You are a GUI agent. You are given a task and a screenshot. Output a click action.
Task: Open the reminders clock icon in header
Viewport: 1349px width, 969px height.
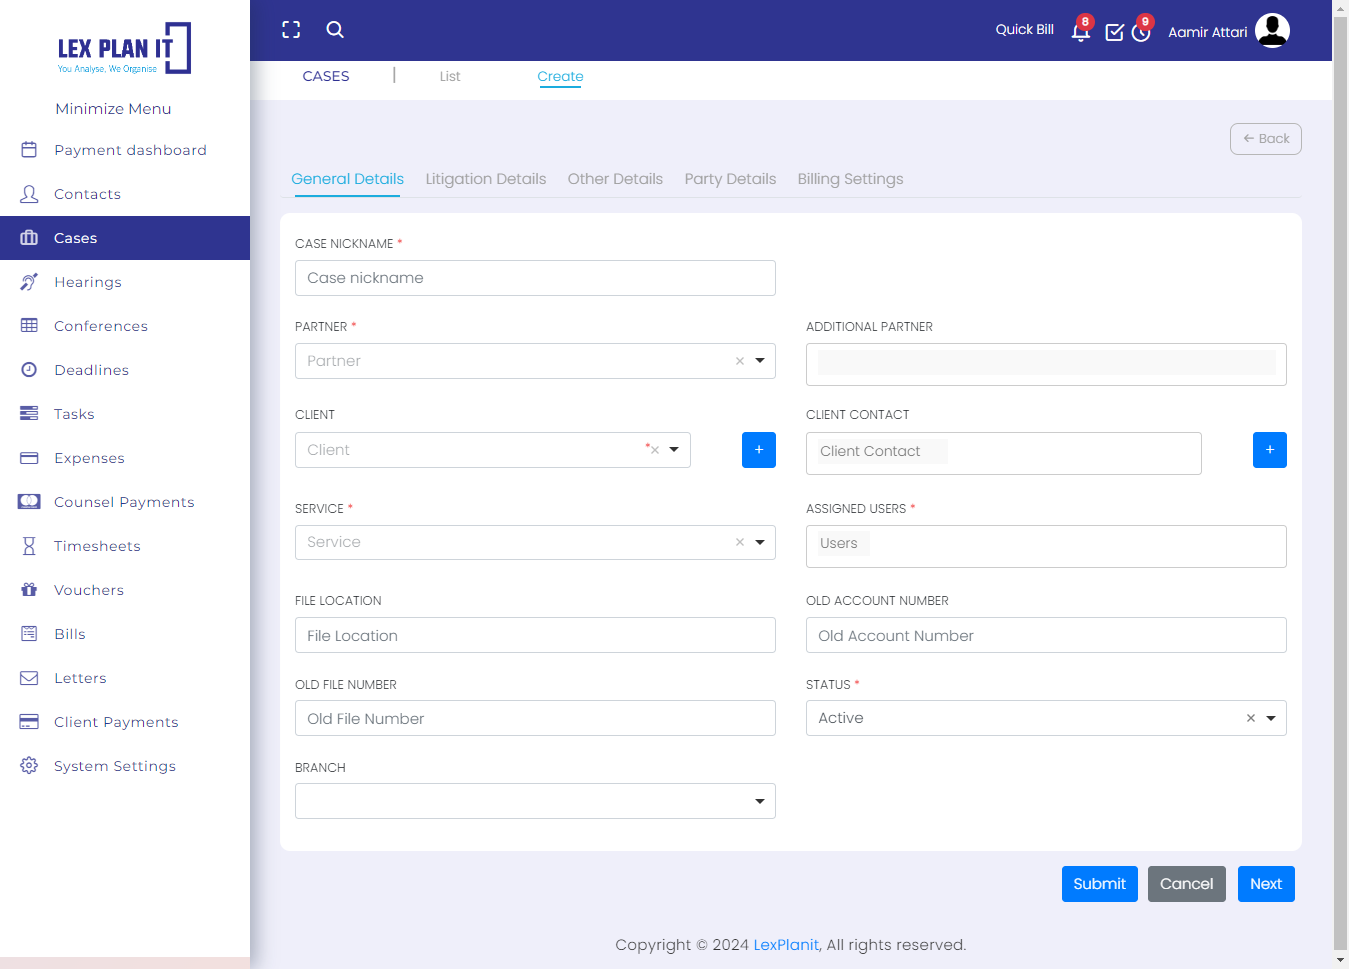(x=1141, y=32)
